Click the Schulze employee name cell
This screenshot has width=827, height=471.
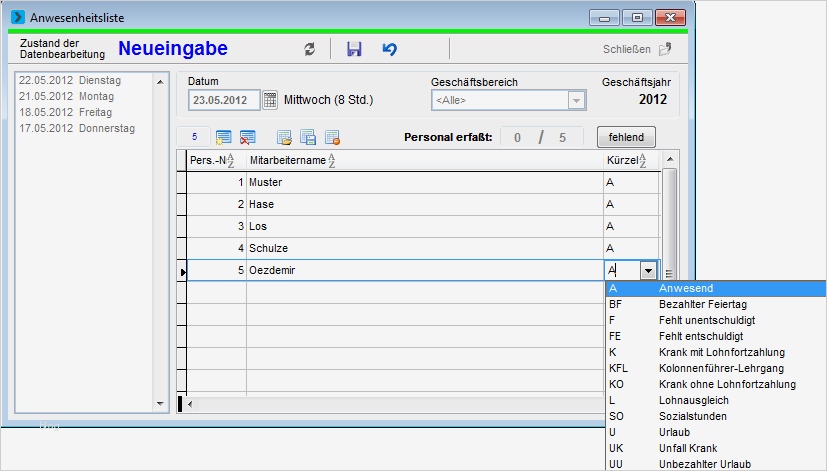click(425, 248)
